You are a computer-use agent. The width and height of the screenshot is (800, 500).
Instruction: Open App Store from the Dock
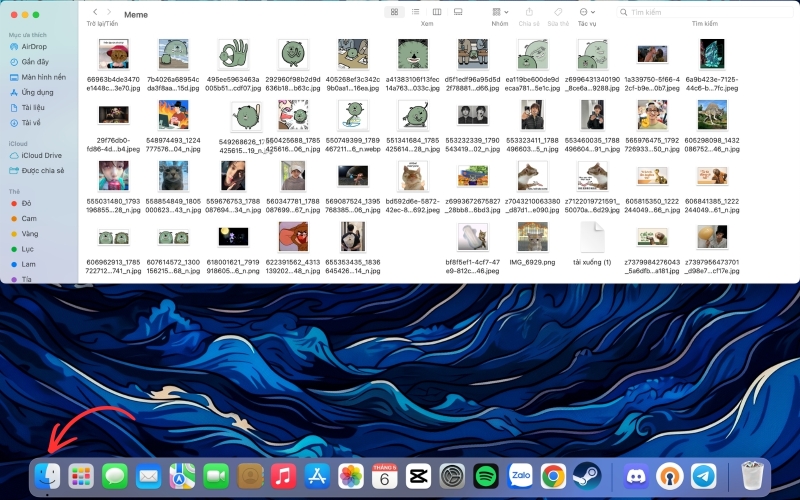click(317, 477)
